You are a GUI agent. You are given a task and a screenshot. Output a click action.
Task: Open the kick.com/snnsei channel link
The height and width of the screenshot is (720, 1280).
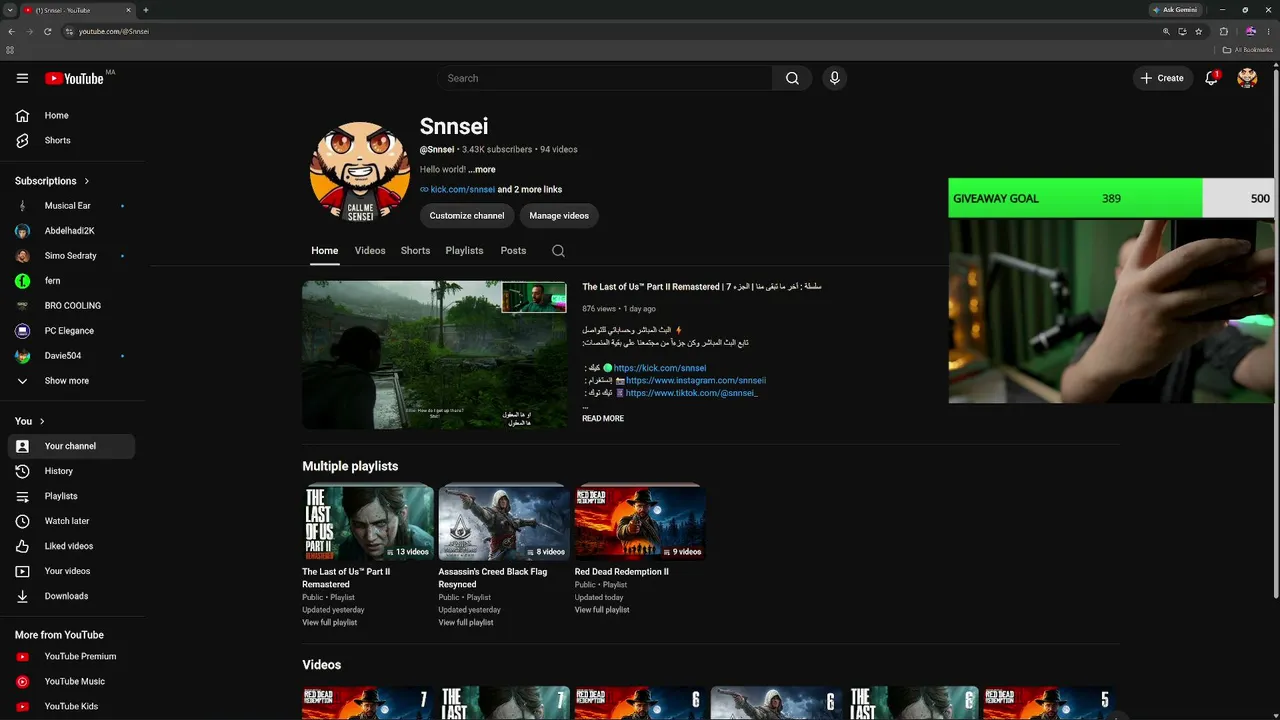pos(462,190)
